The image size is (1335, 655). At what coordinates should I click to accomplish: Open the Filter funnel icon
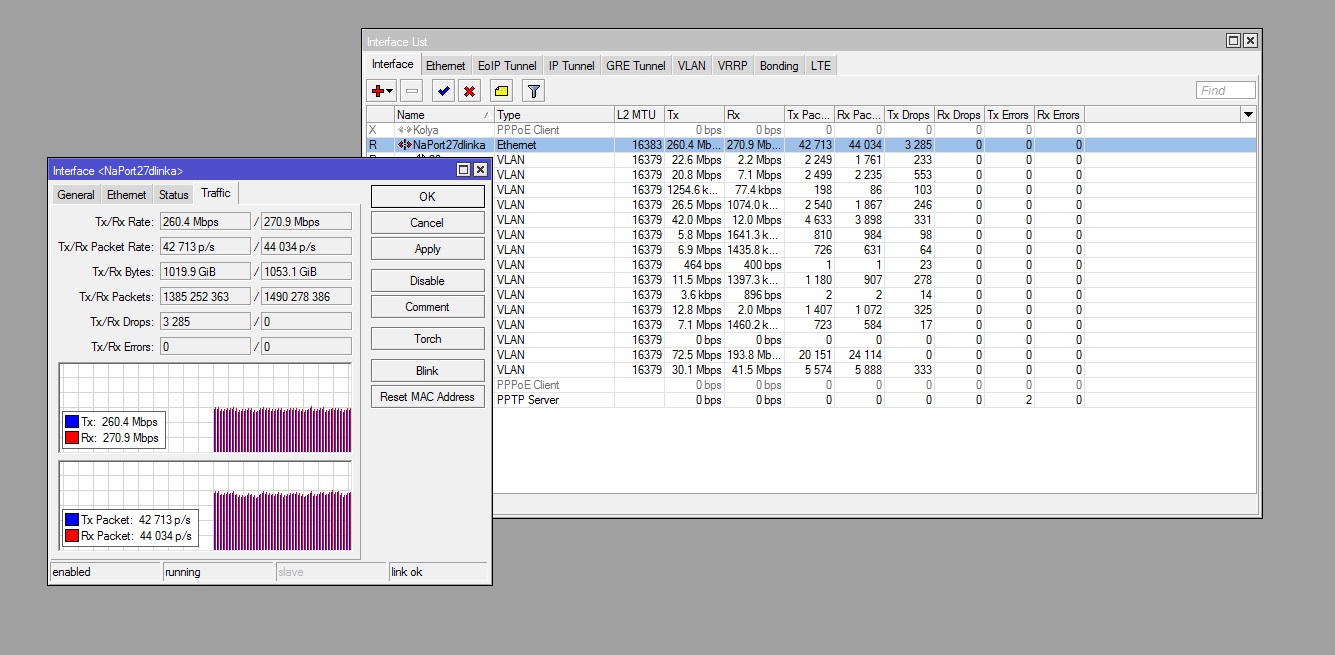click(534, 91)
